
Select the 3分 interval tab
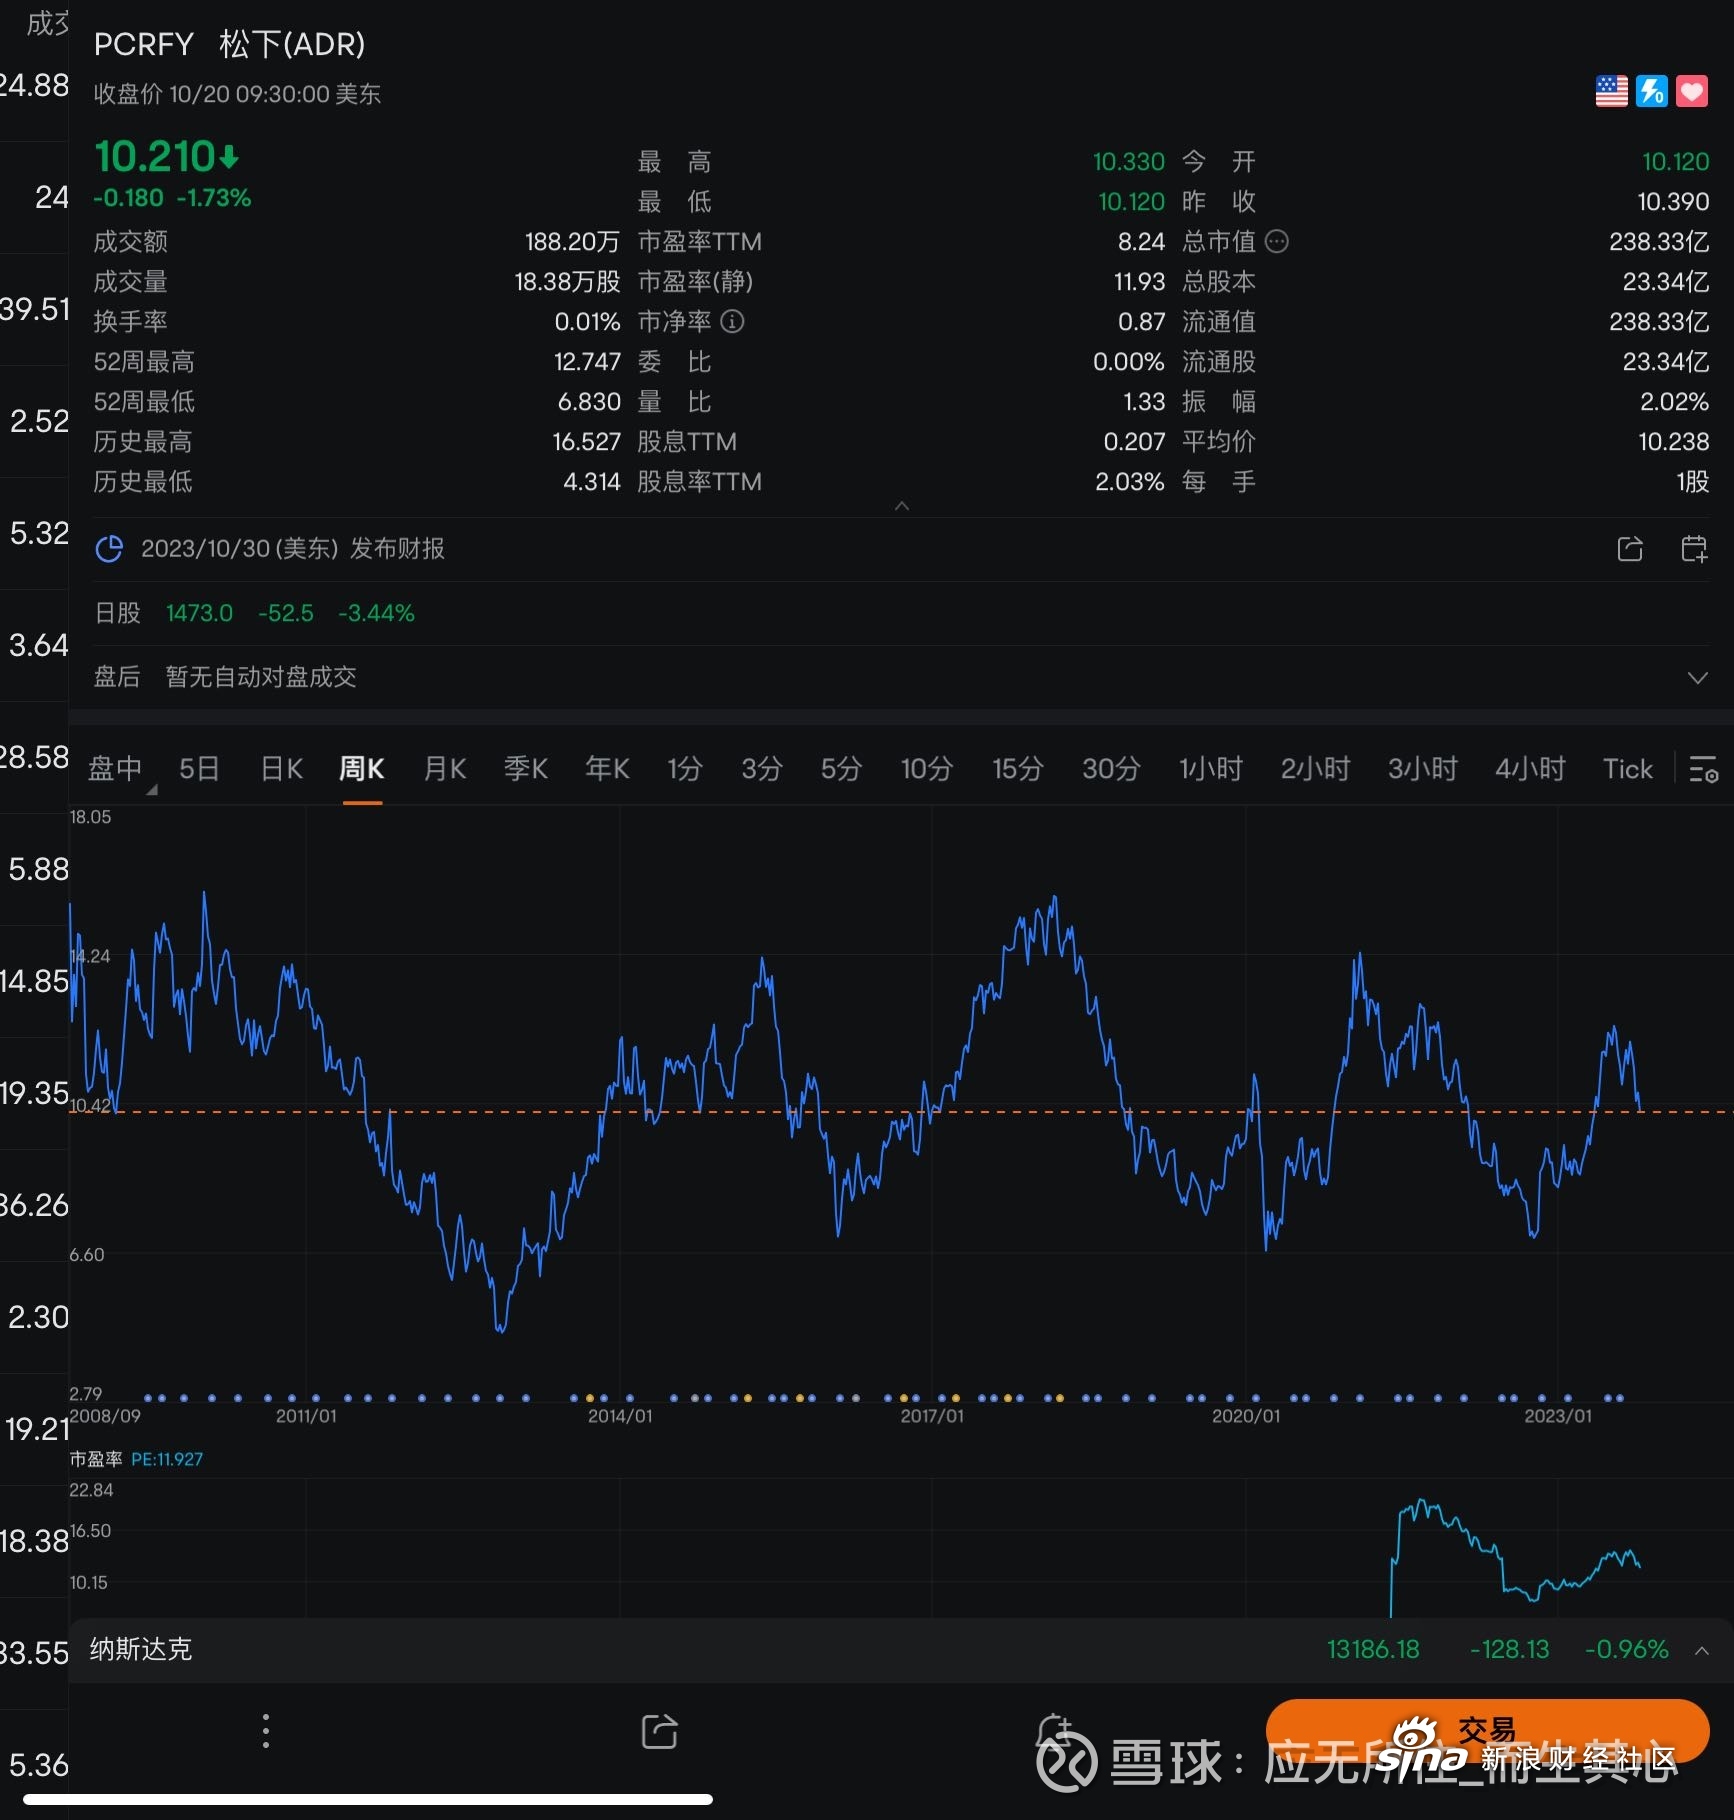tap(761, 769)
